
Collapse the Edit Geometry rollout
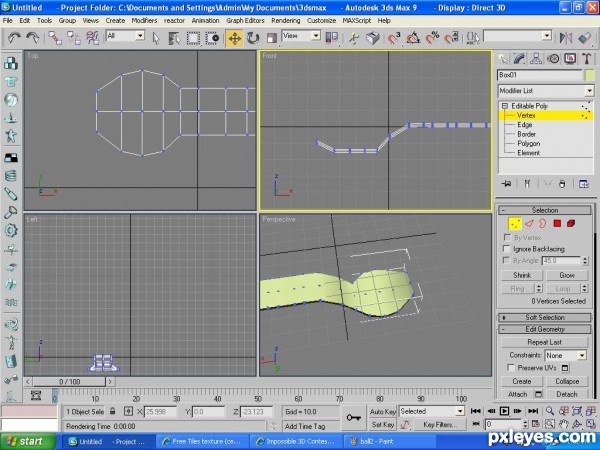coord(545,329)
